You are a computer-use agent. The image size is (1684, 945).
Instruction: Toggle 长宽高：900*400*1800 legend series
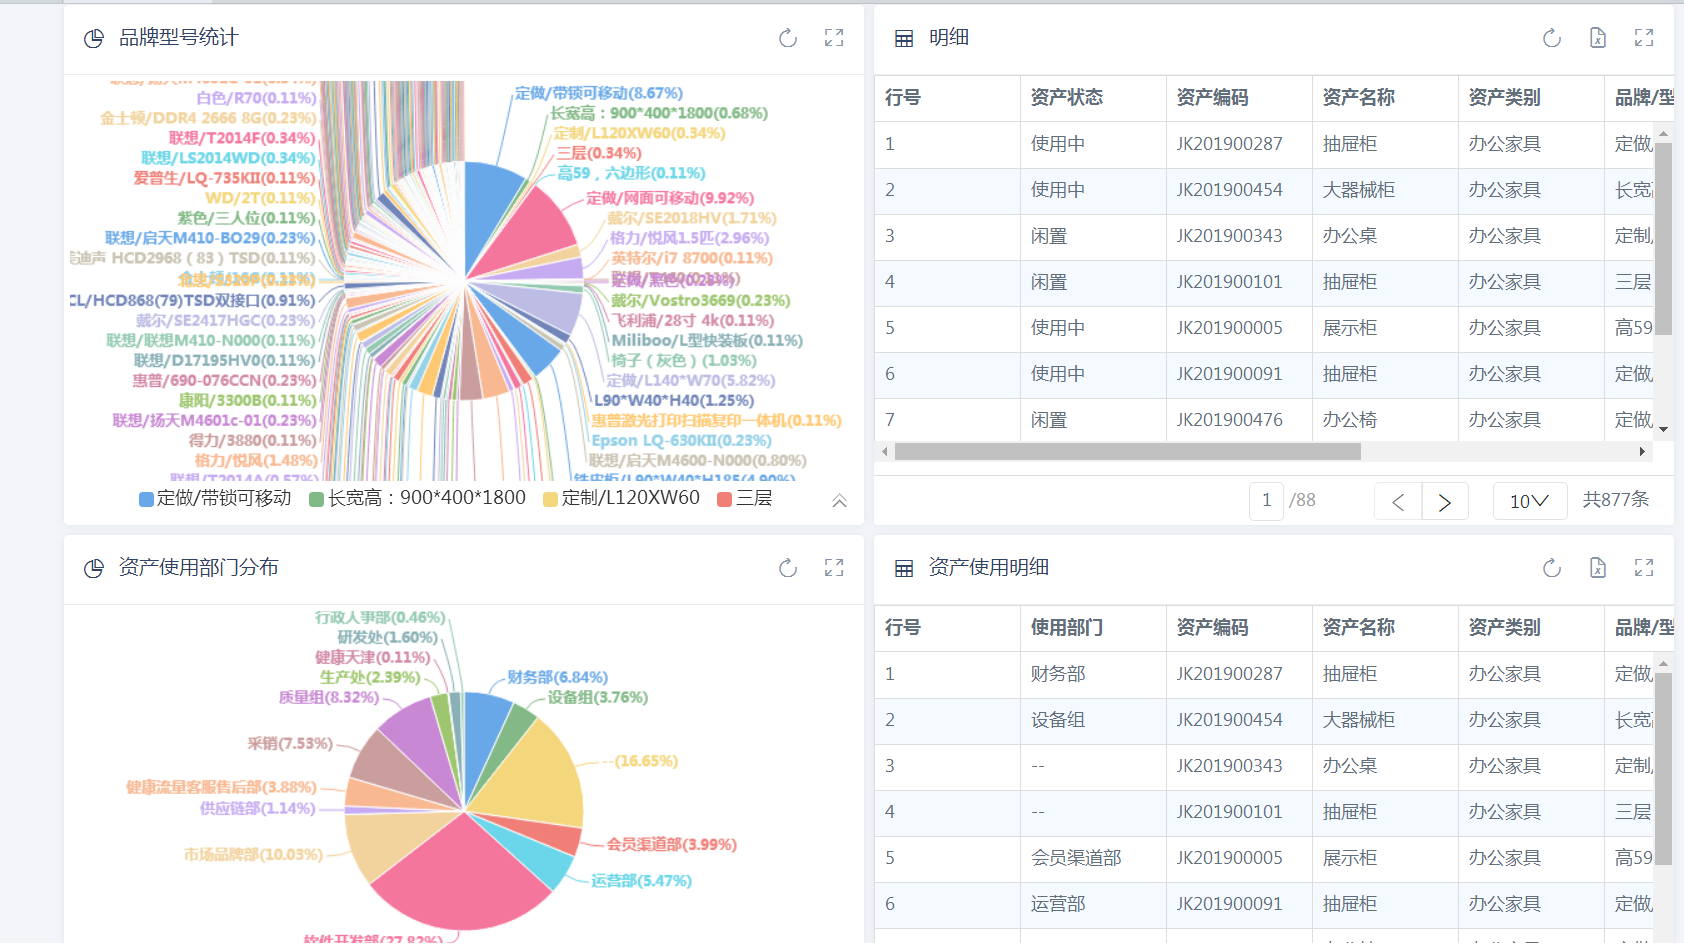pos(417,498)
